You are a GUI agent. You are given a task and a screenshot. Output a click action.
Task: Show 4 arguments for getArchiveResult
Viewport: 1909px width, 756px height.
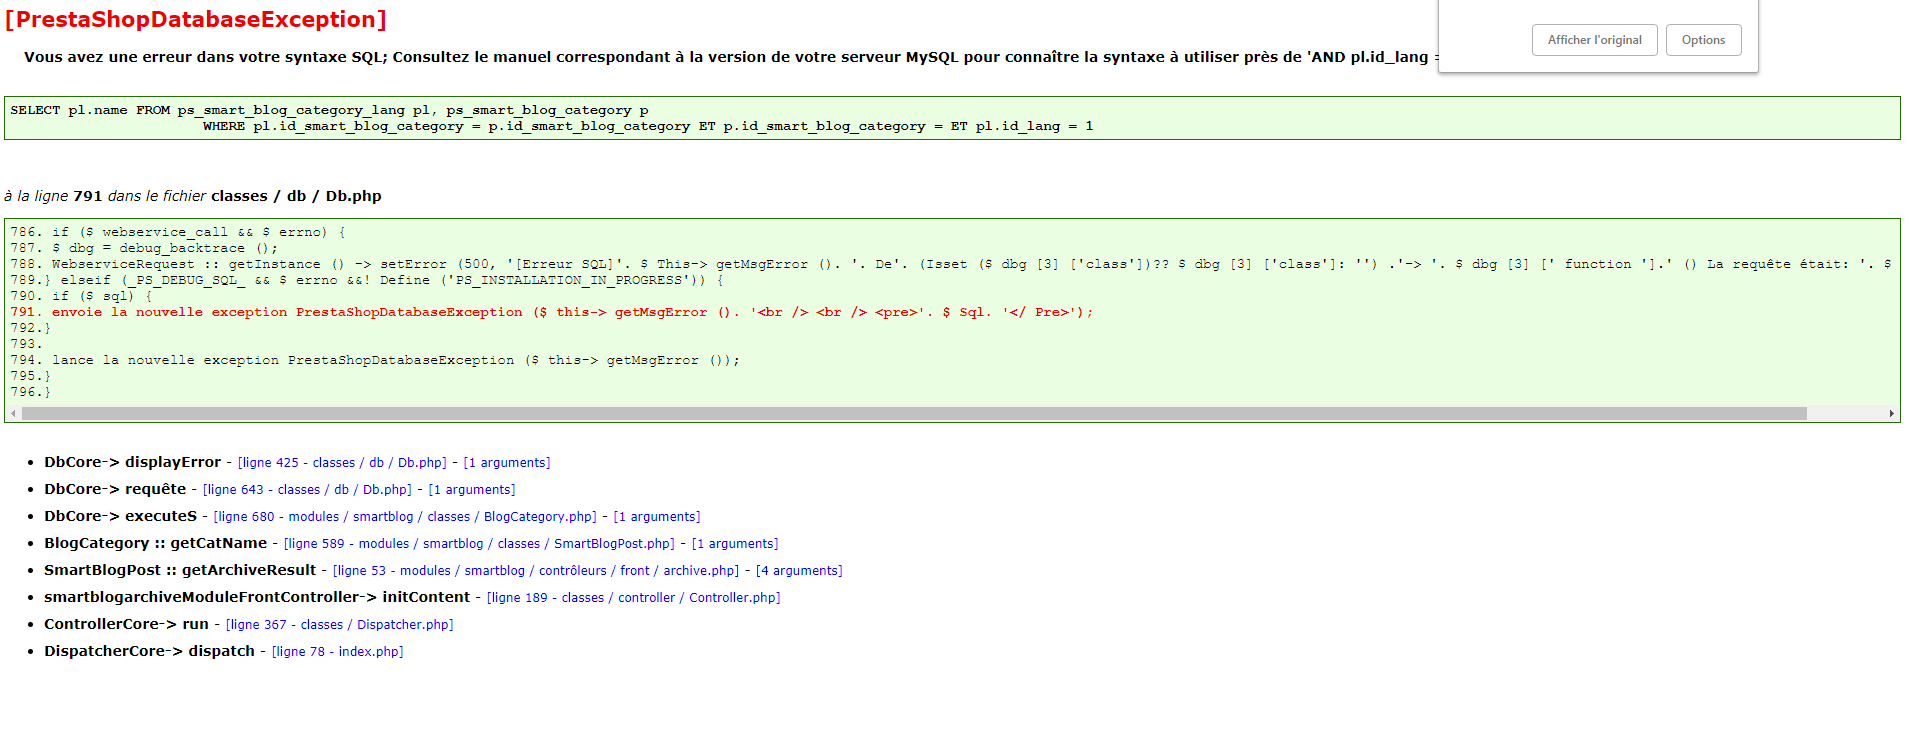tap(799, 571)
